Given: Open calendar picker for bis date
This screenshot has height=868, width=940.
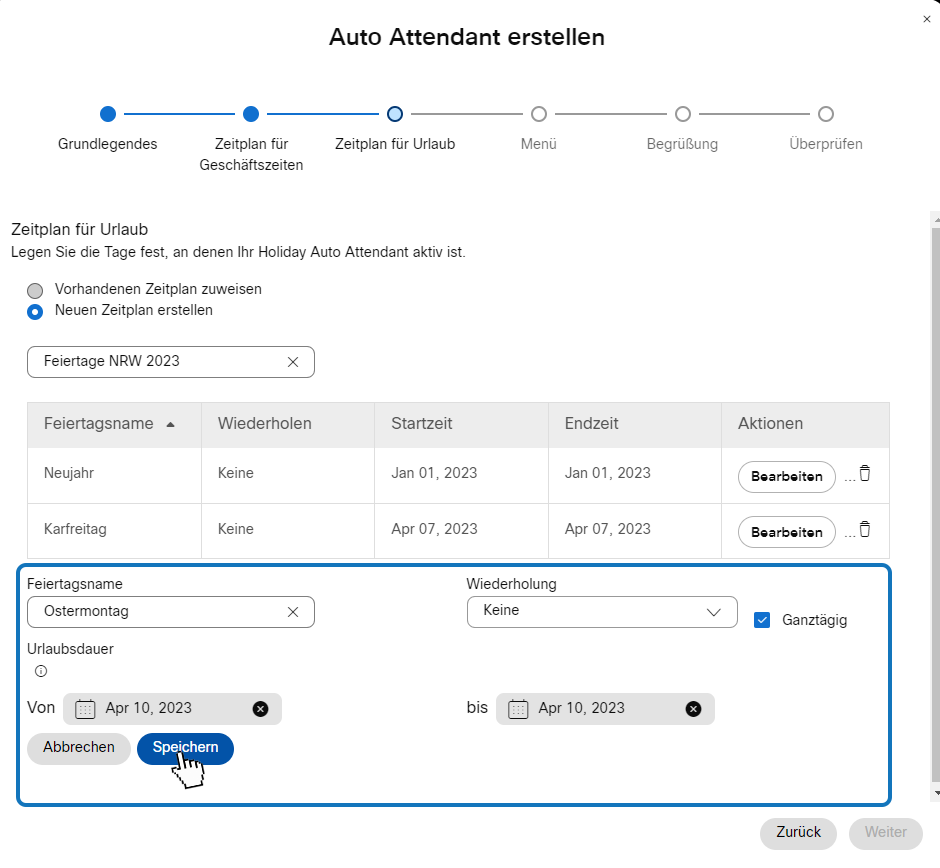Looking at the screenshot, I should [x=518, y=709].
